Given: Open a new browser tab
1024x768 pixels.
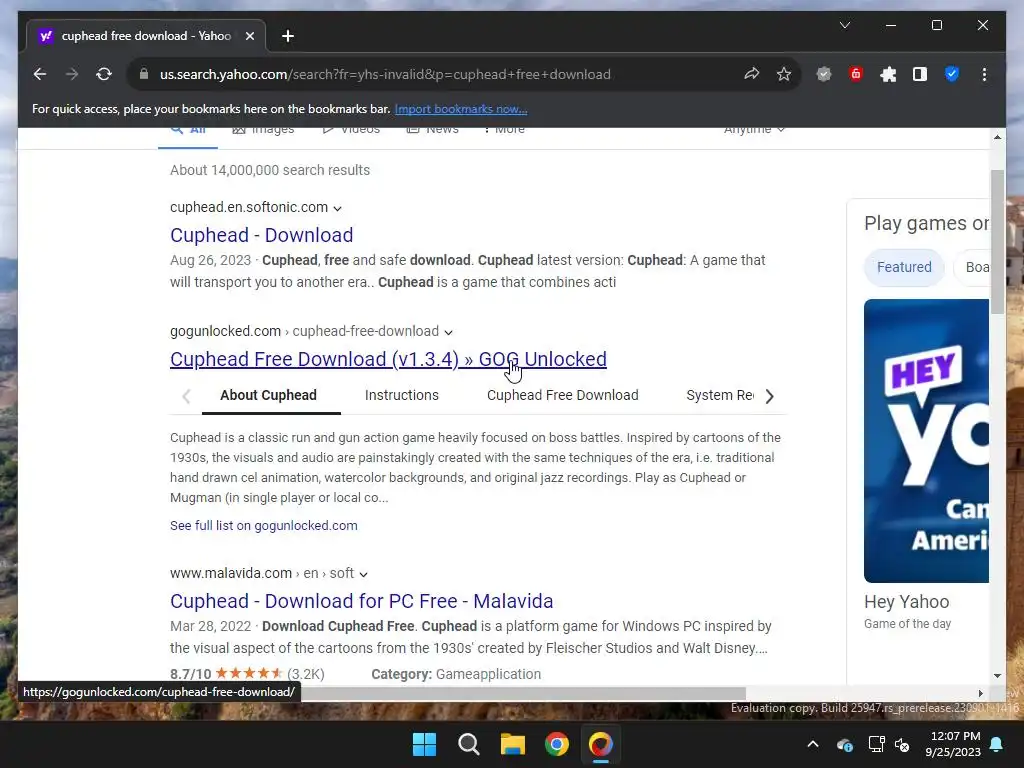Looking at the screenshot, I should pos(288,36).
